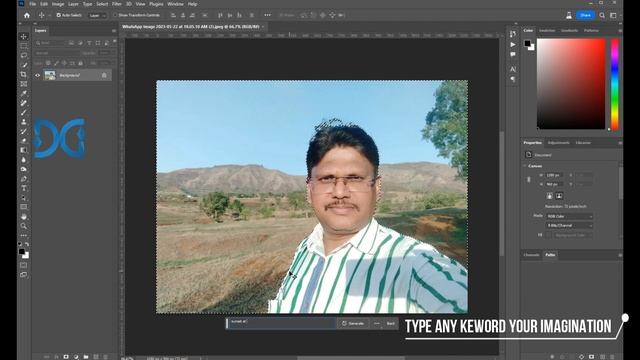The height and width of the screenshot is (360, 640).
Task: Select portrait canvas orientation button
Action: [550, 196]
